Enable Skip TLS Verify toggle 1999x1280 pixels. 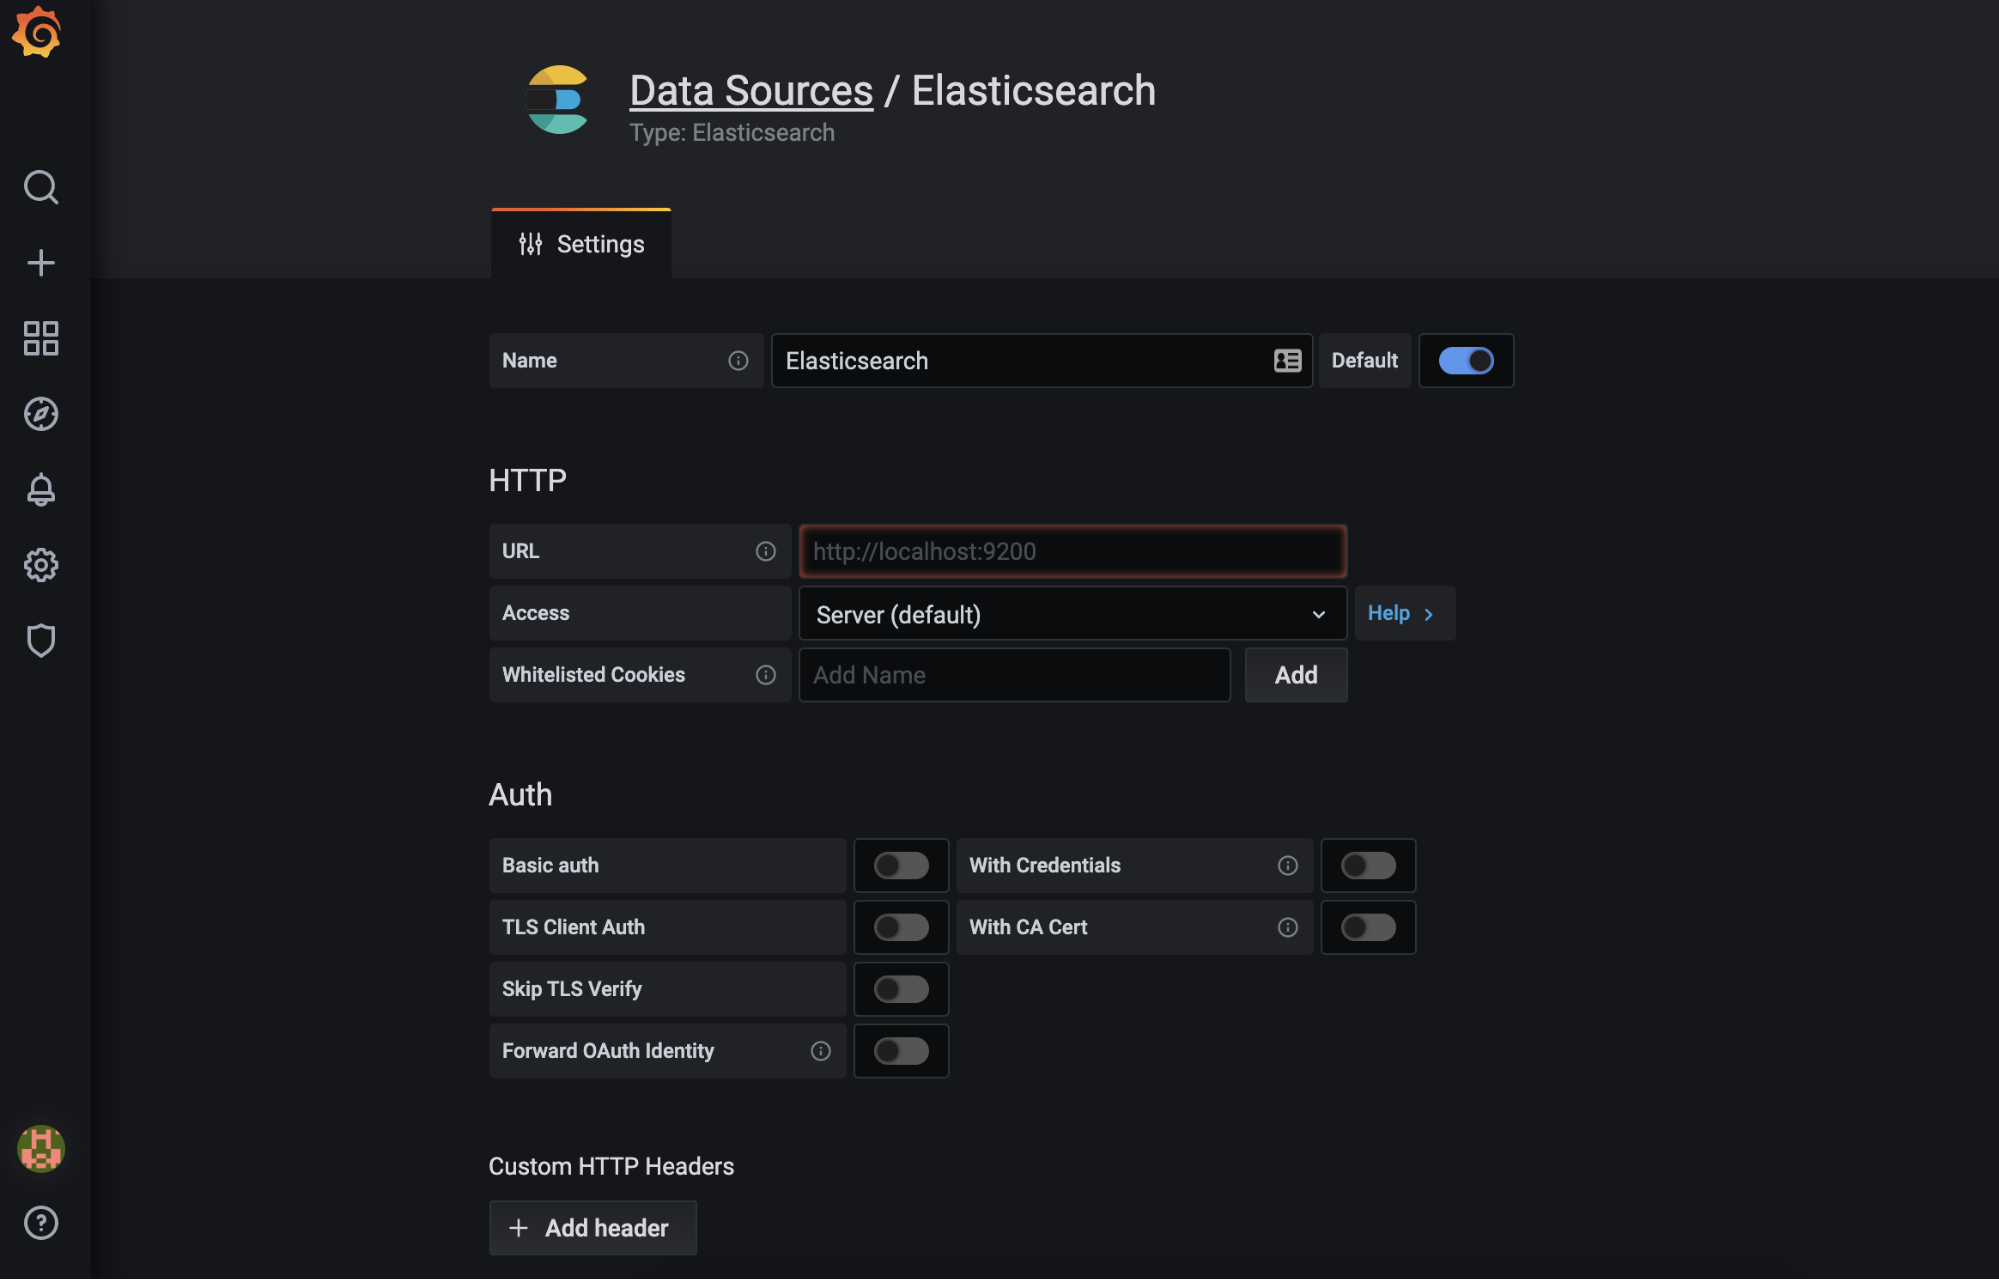(900, 989)
